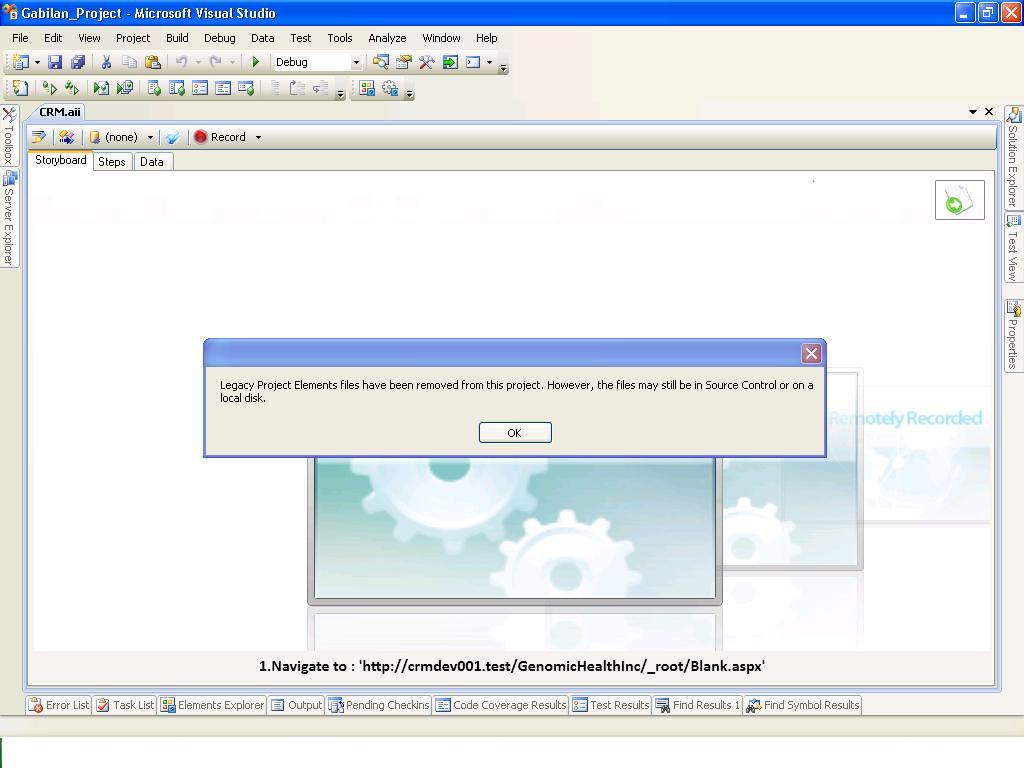The width and height of the screenshot is (1024, 768).
Task: Open the Project menu
Action: pos(133,38)
